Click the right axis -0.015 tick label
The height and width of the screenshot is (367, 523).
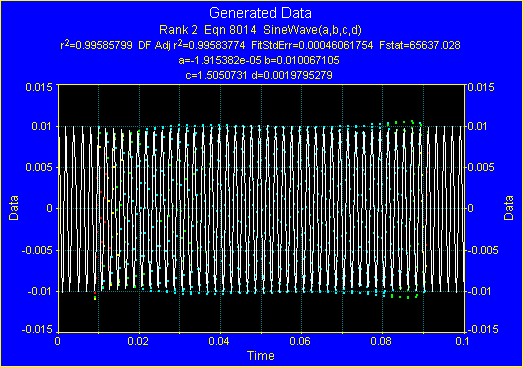click(483, 329)
